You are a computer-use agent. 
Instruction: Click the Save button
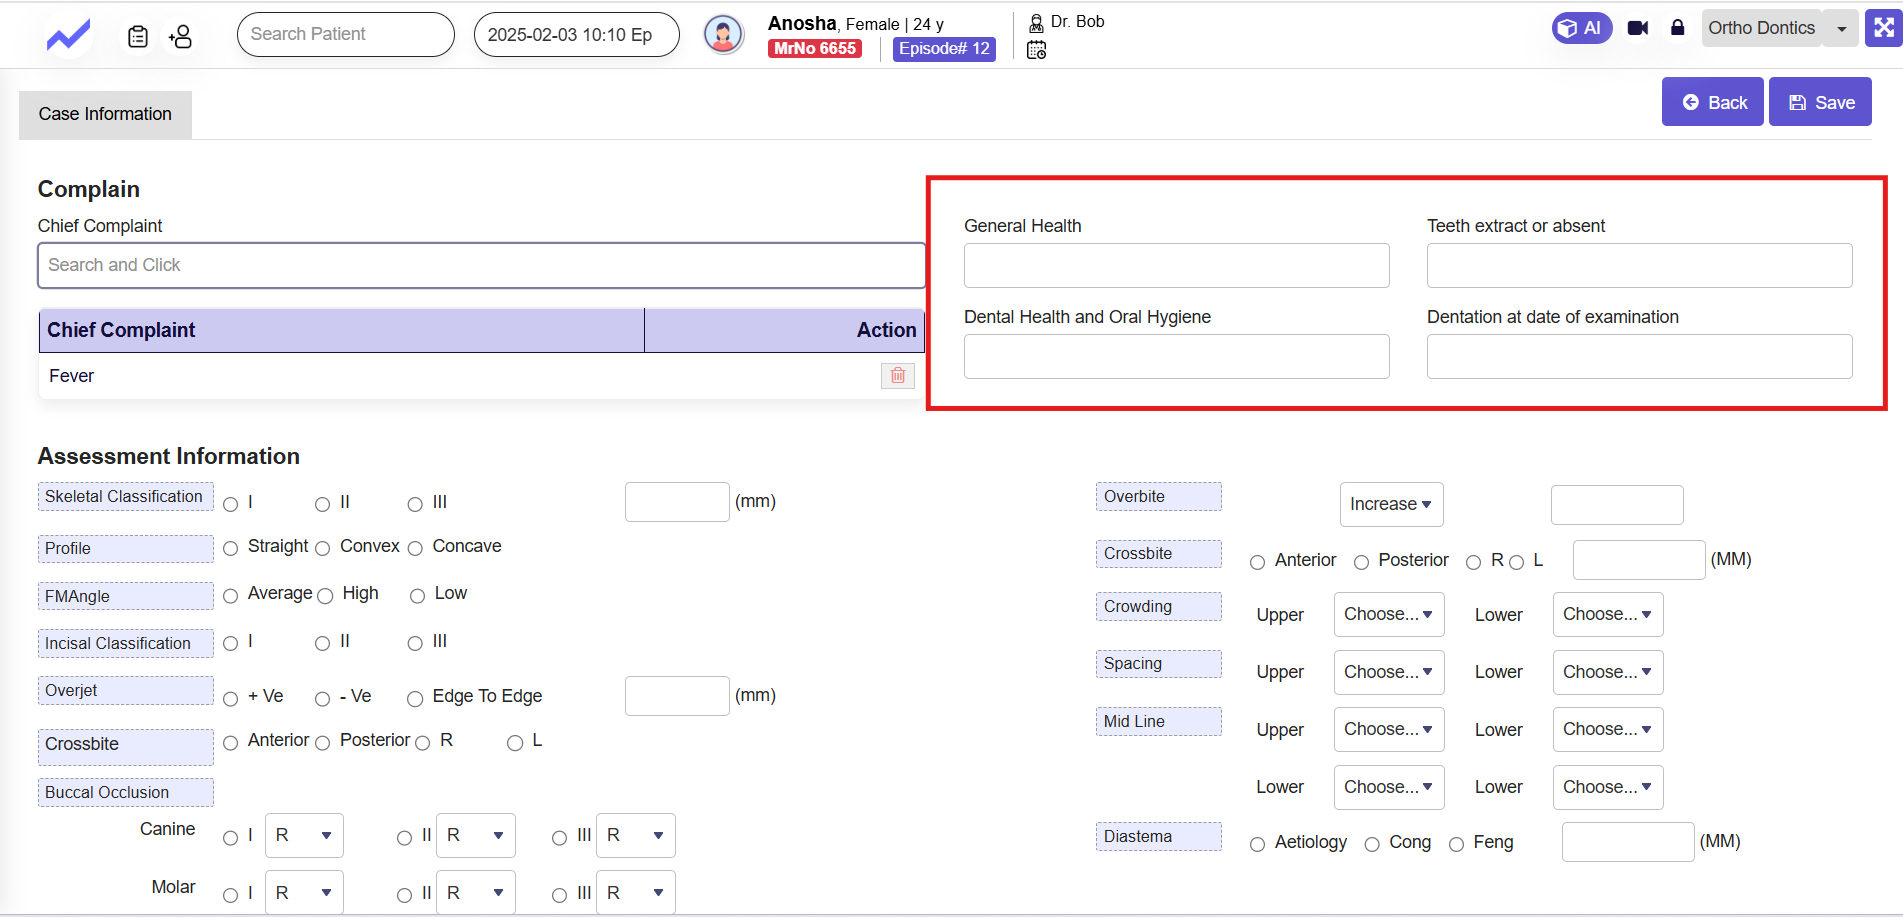coord(1820,102)
